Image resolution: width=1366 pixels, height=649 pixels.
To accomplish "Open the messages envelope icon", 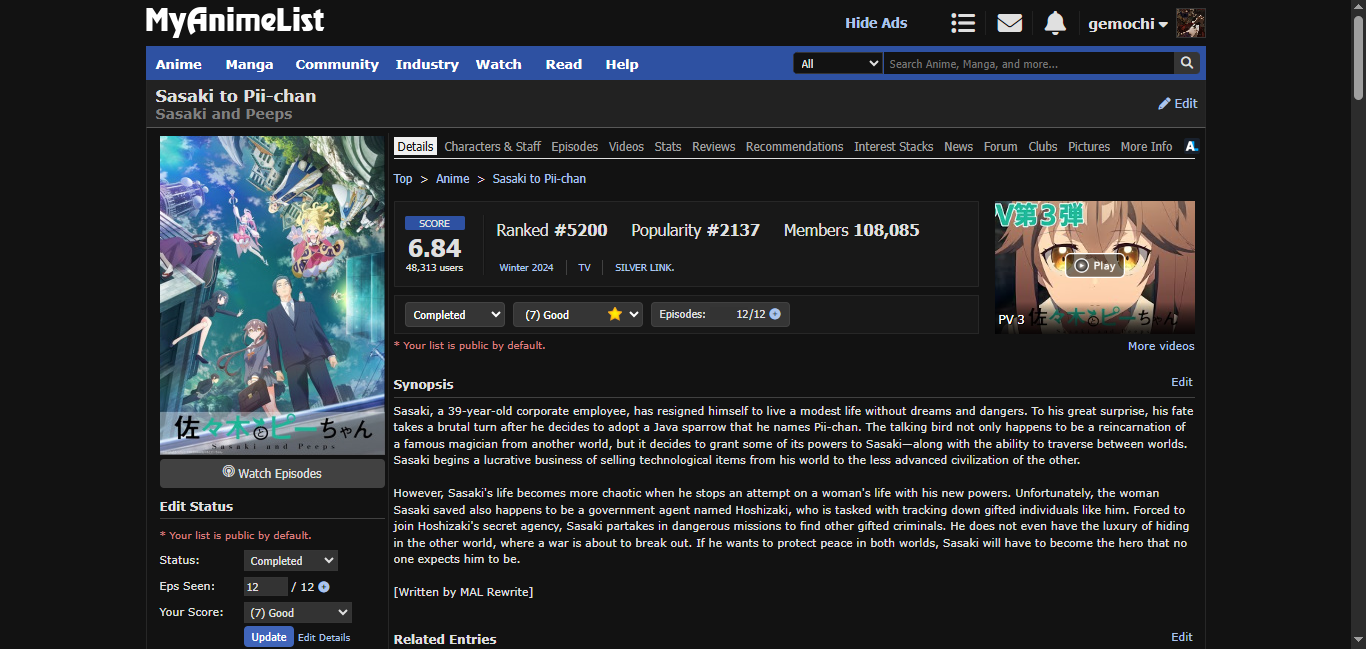I will (1010, 23).
